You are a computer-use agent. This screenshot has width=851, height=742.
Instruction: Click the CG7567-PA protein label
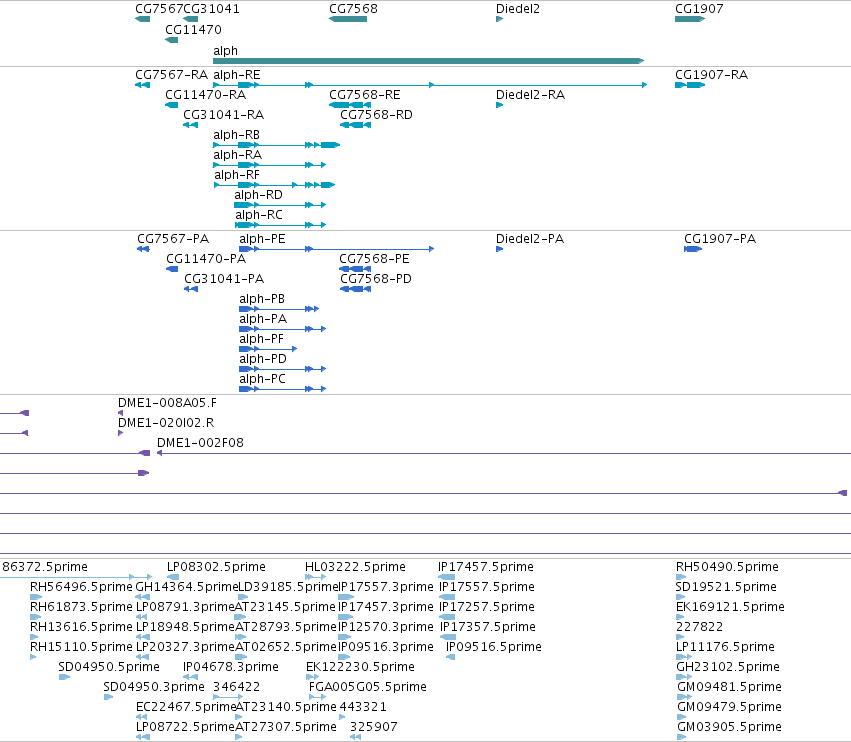pos(173,239)
